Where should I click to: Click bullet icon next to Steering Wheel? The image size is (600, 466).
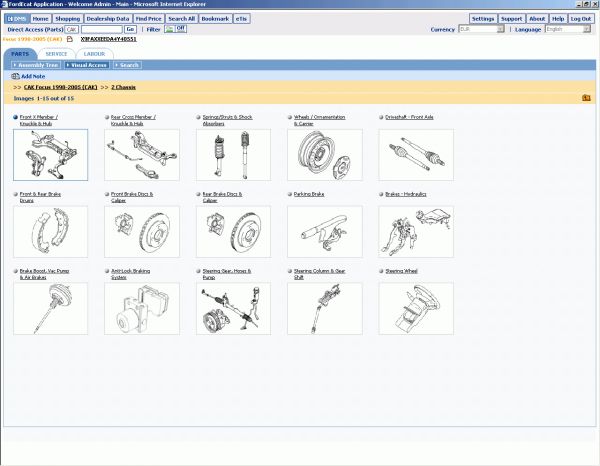click(x=382, y=270)
